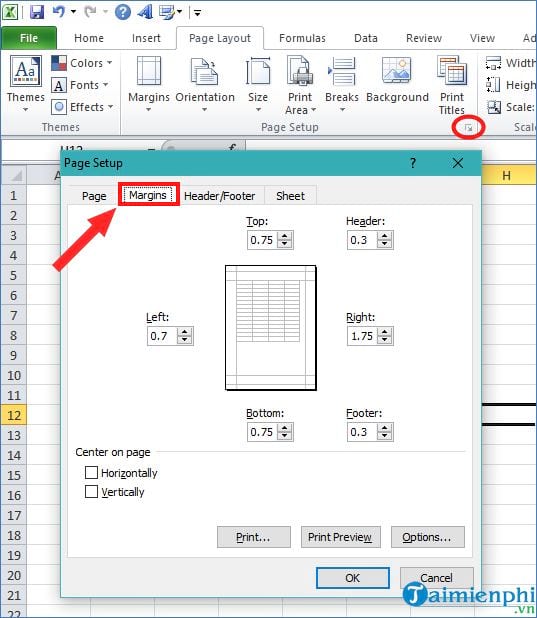The width and height of the screenshot is (537, 618).
Task: Open the Sheet tab in Page Setup
Action: 290,196
